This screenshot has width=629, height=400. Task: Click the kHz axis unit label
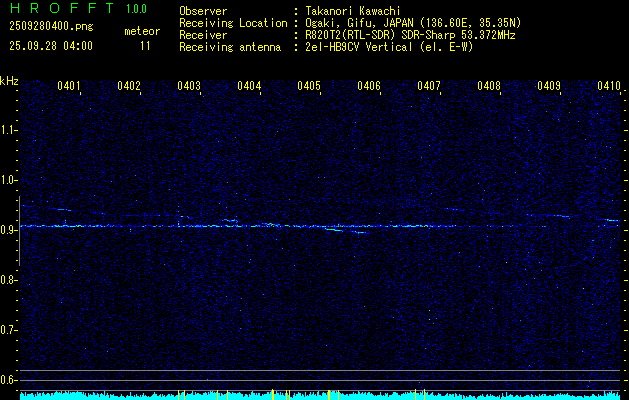(x=9, y=81)
